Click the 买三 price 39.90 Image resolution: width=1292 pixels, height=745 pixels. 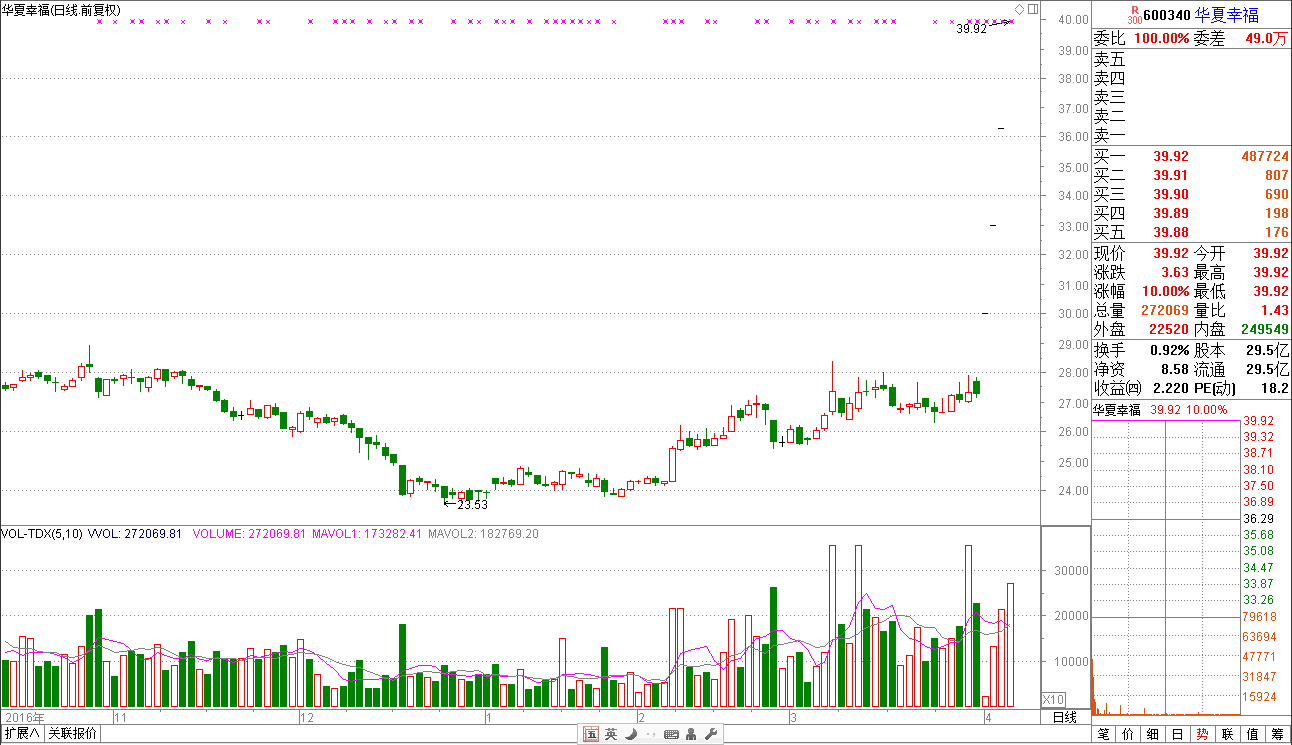[x=1172, y=195]
